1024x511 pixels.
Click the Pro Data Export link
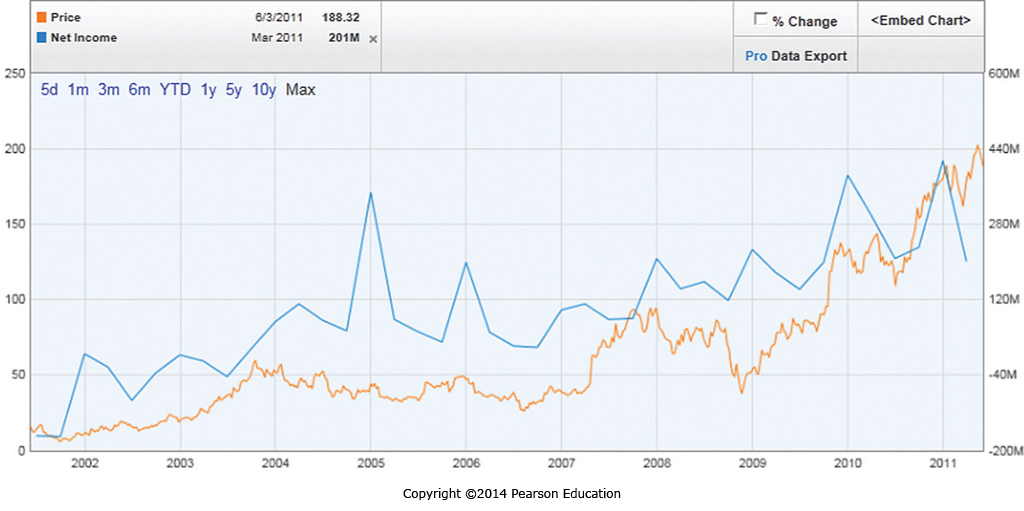[x=796, y=56]
